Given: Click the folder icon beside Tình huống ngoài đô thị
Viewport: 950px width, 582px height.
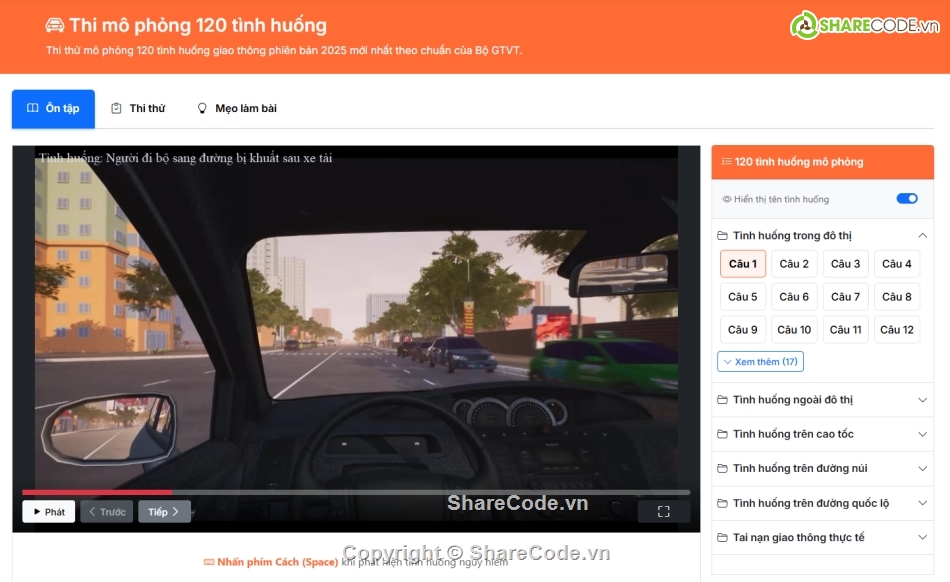Looking at the screenshot, I should click(x=723, y=400).
